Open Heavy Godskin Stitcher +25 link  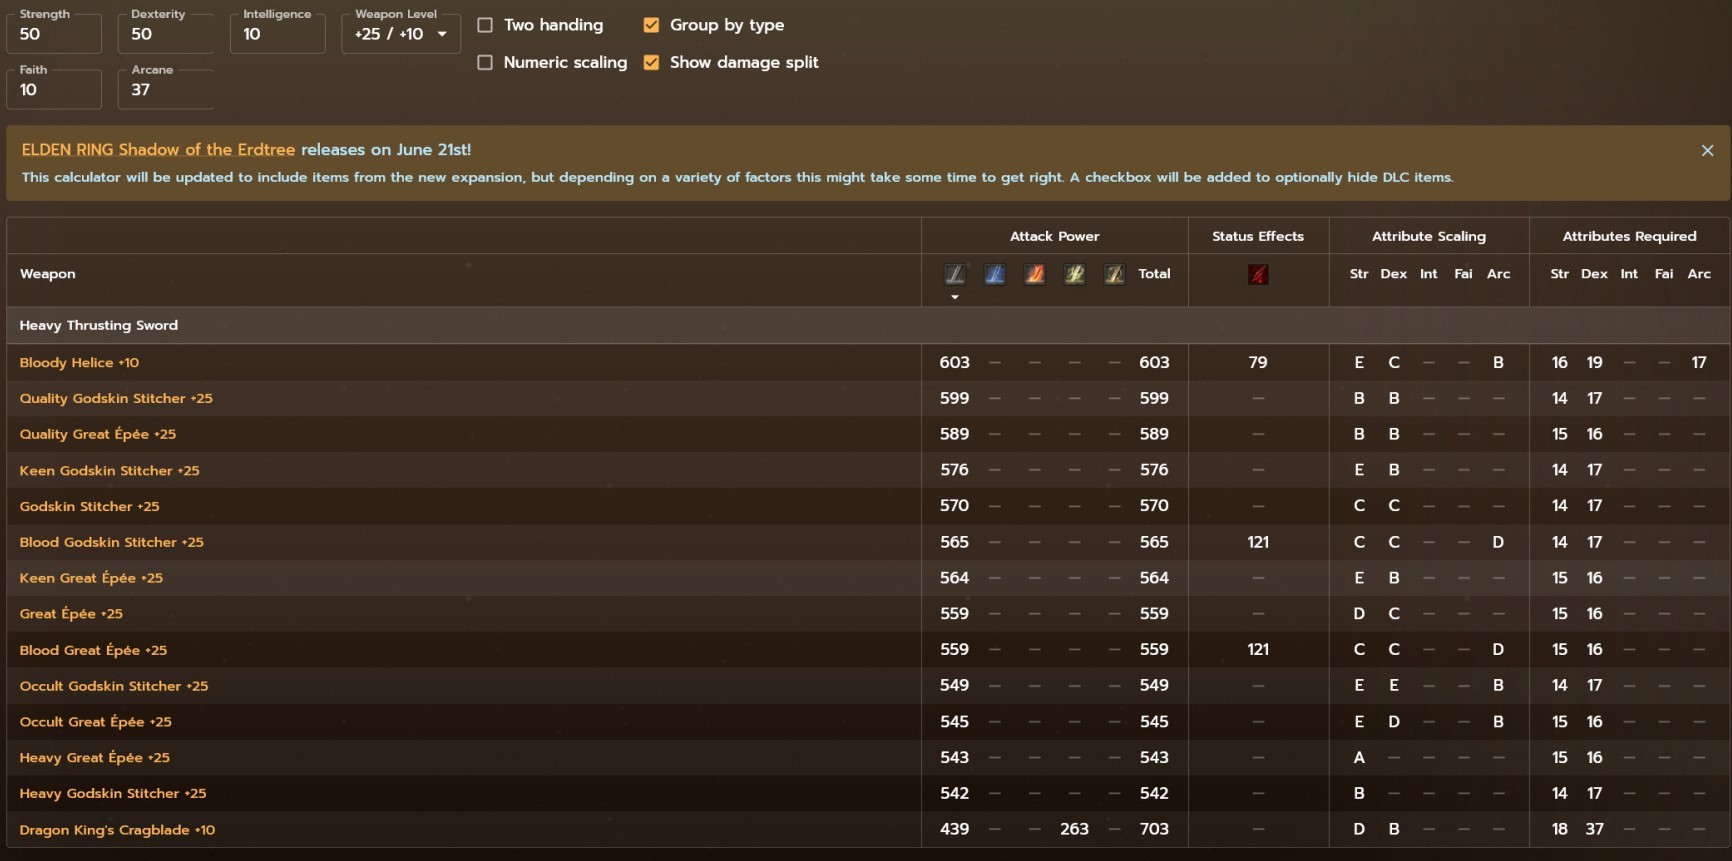tap(113, 793)
